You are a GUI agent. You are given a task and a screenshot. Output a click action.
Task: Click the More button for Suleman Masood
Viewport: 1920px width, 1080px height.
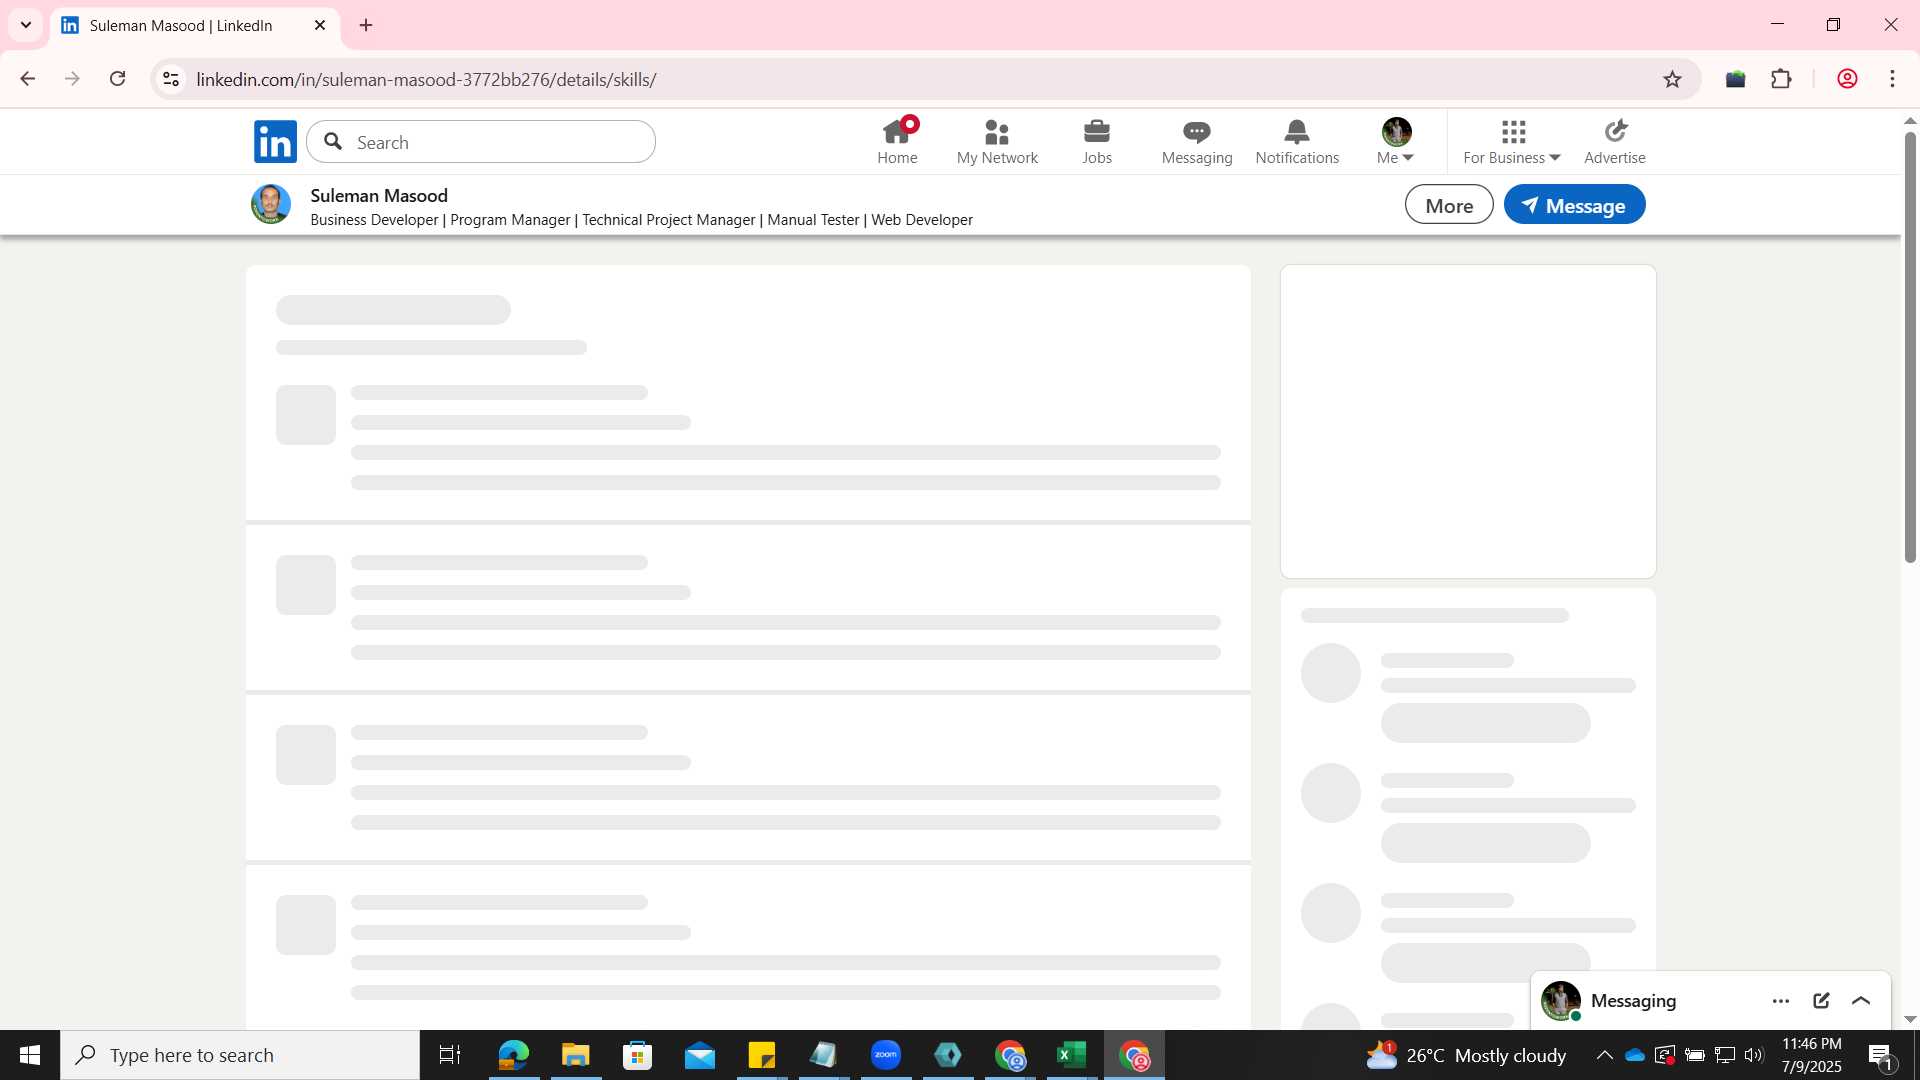tap(1449, 205)
